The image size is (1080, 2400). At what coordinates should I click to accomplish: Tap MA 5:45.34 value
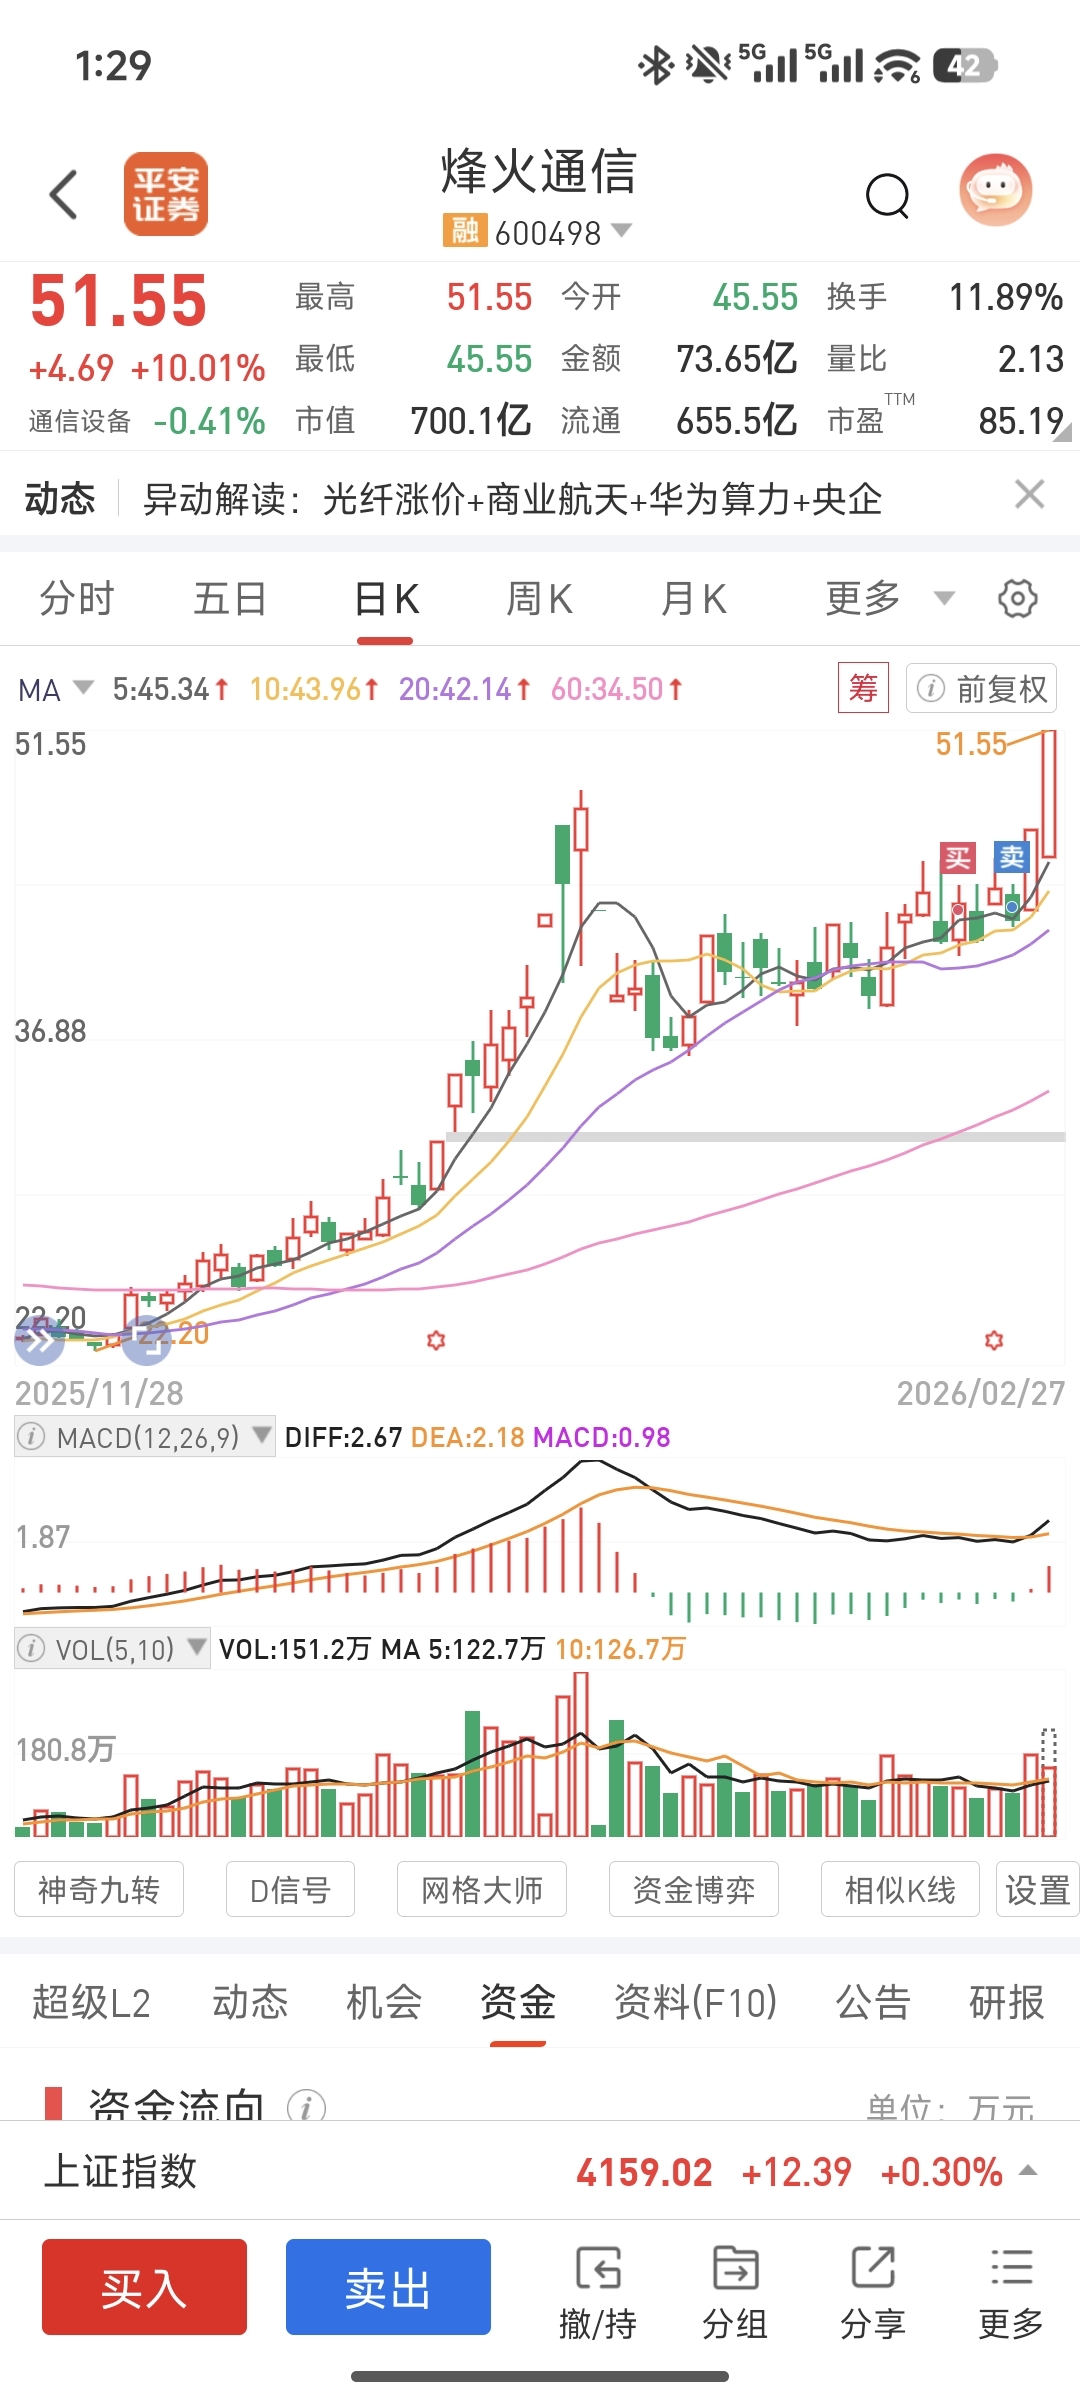pos(170,689)
